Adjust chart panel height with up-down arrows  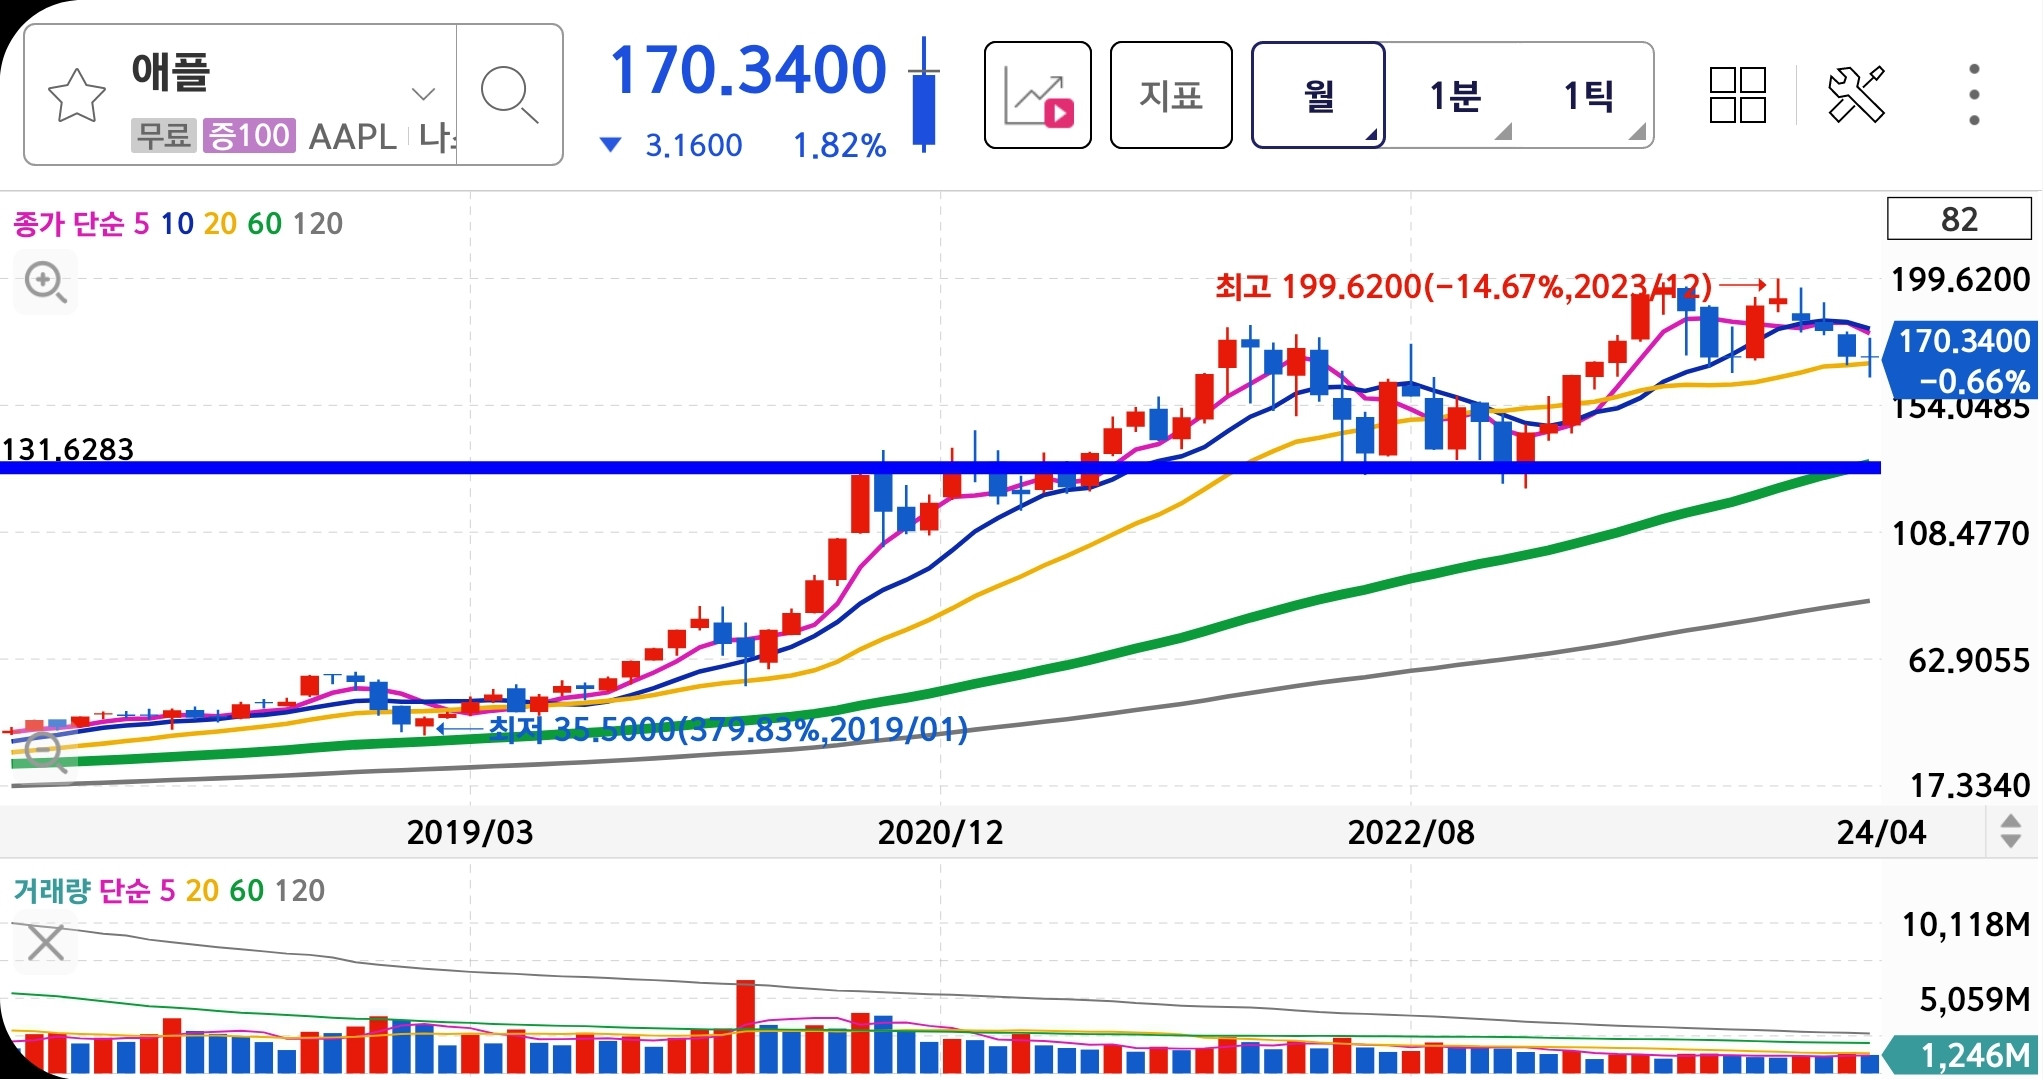[2011, 832]
